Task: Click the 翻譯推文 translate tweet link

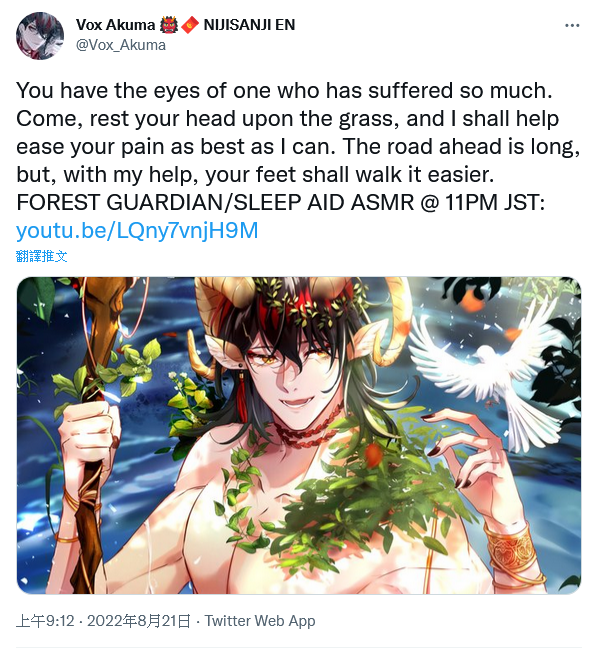Action: click(x=41, y=256)
